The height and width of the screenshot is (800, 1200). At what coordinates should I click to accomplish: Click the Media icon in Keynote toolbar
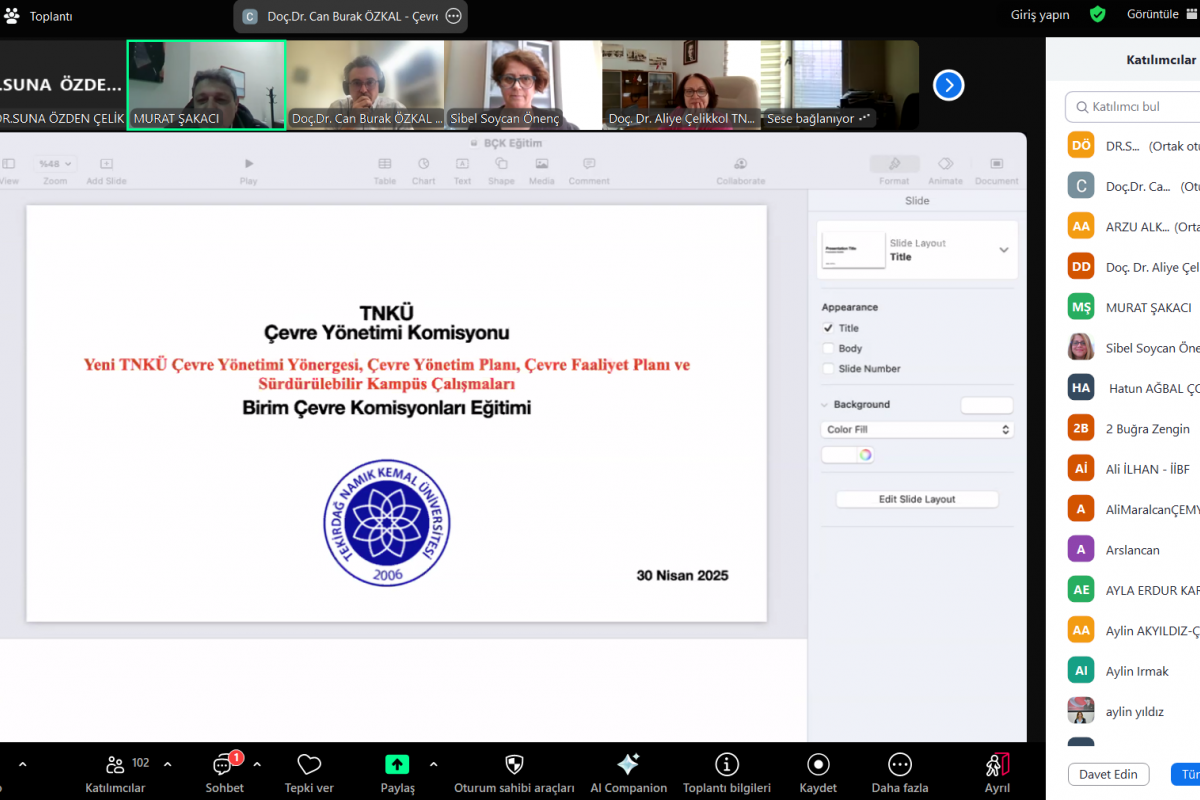(541, 164)
